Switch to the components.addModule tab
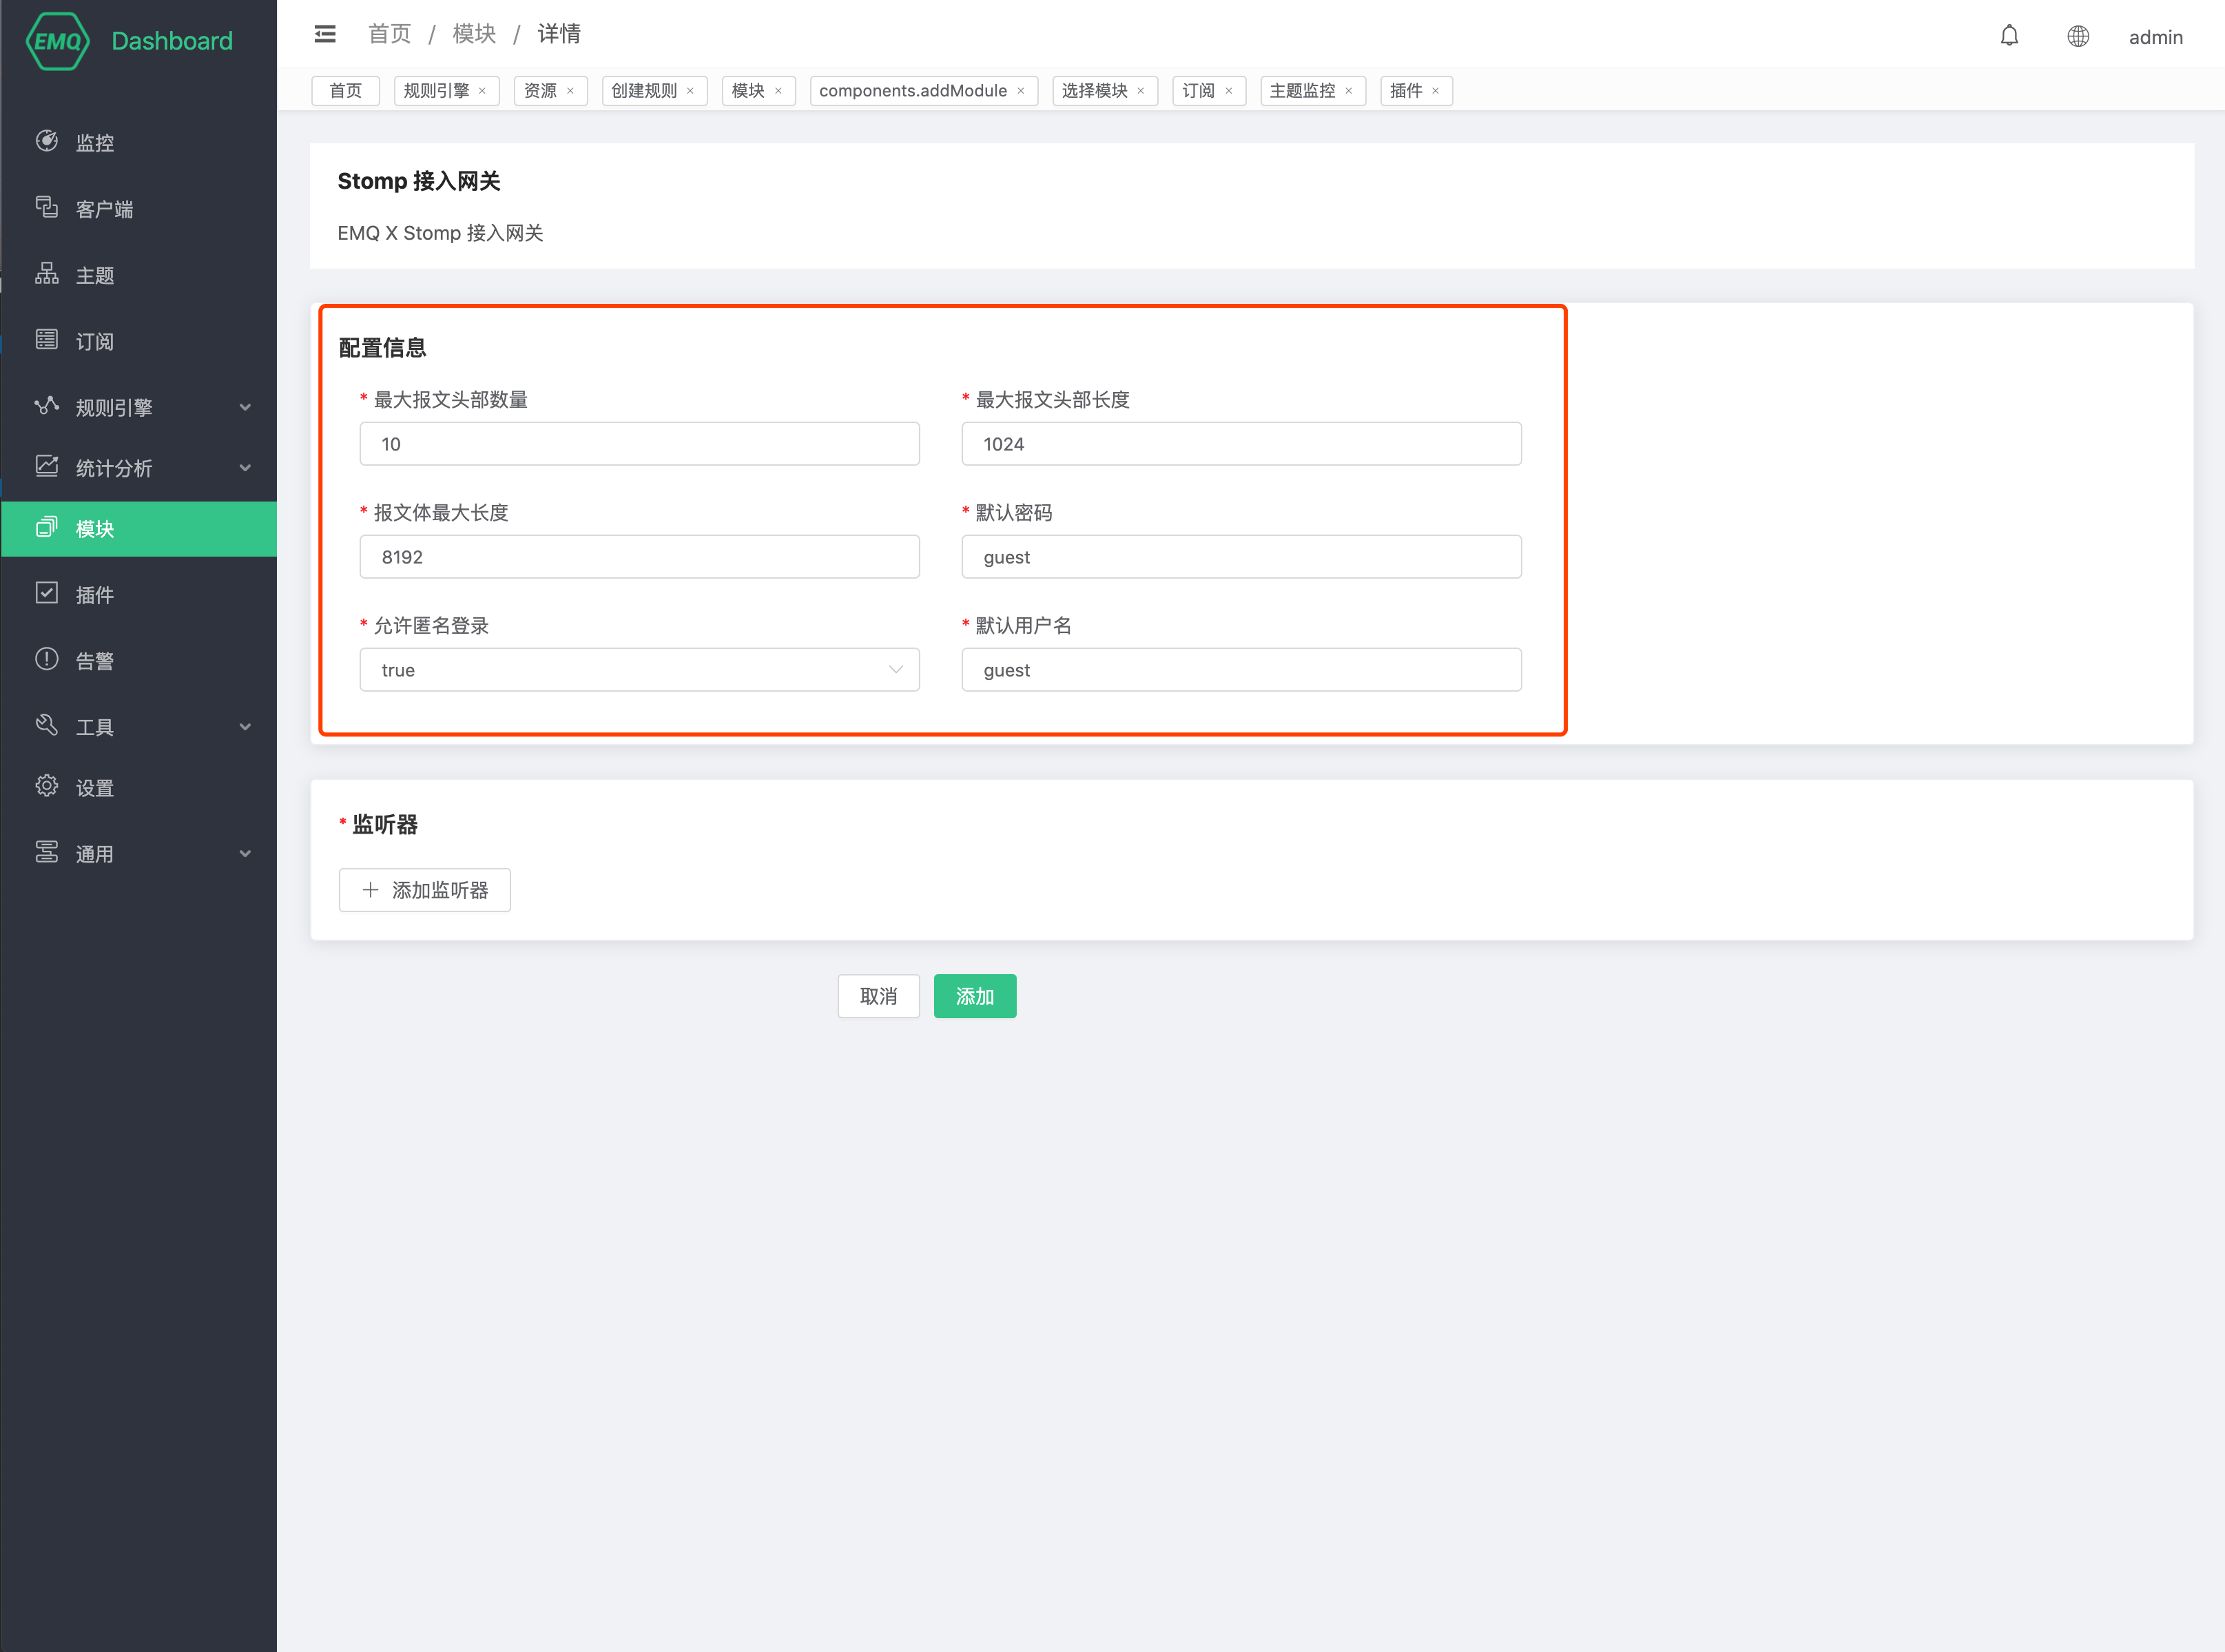This screenshot has width=2225, height=1652. click(x=912, y=91)
